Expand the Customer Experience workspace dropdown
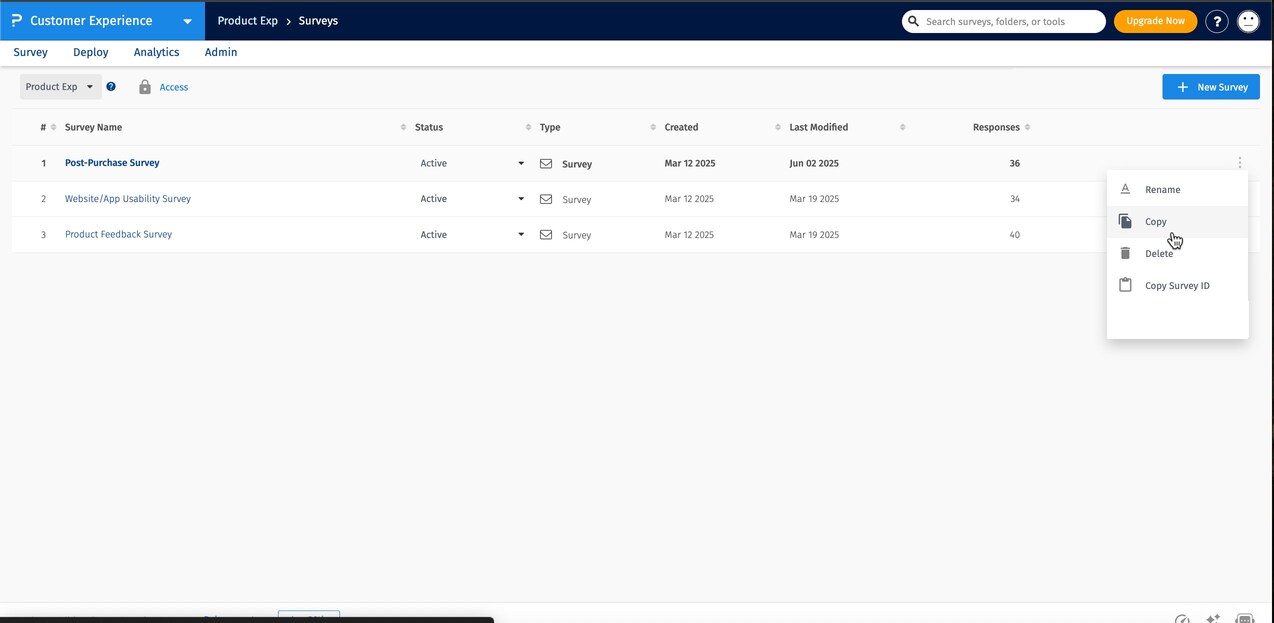1274x623 pixels. click(x=186, y=20)
